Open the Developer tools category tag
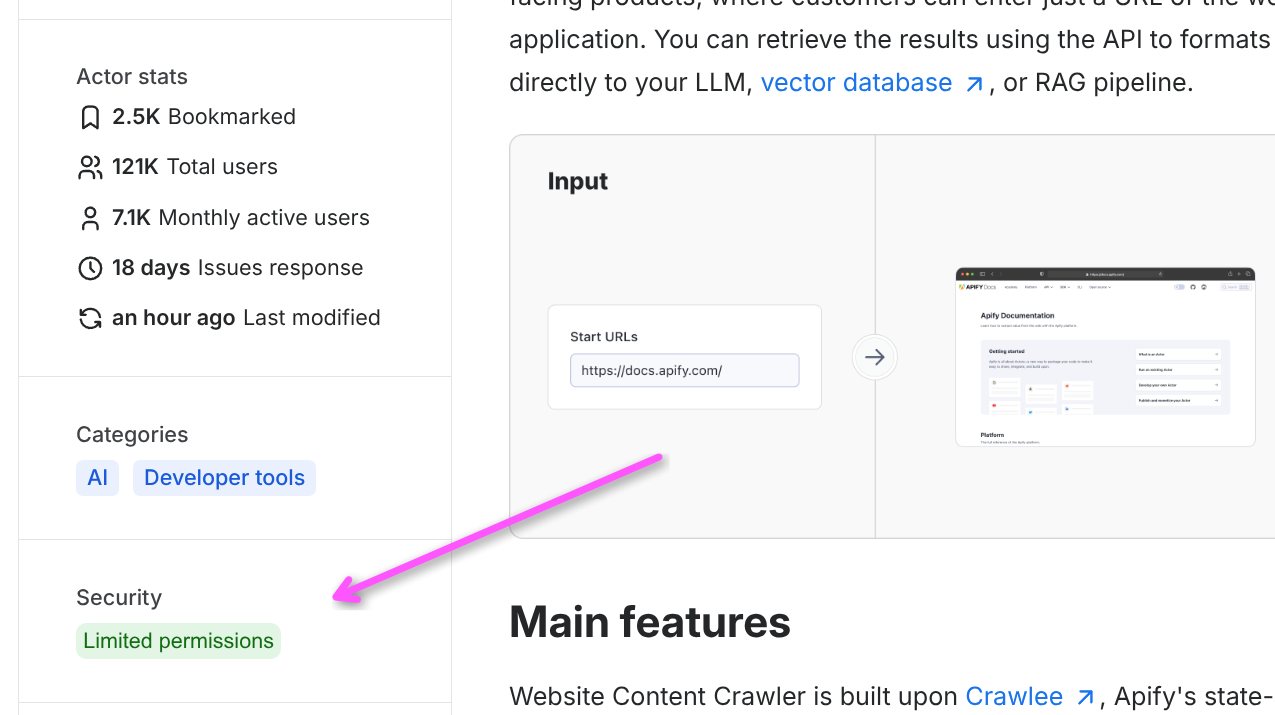Screen dimensions: 1275x715 pyautogui.click(x=224, y=478)
